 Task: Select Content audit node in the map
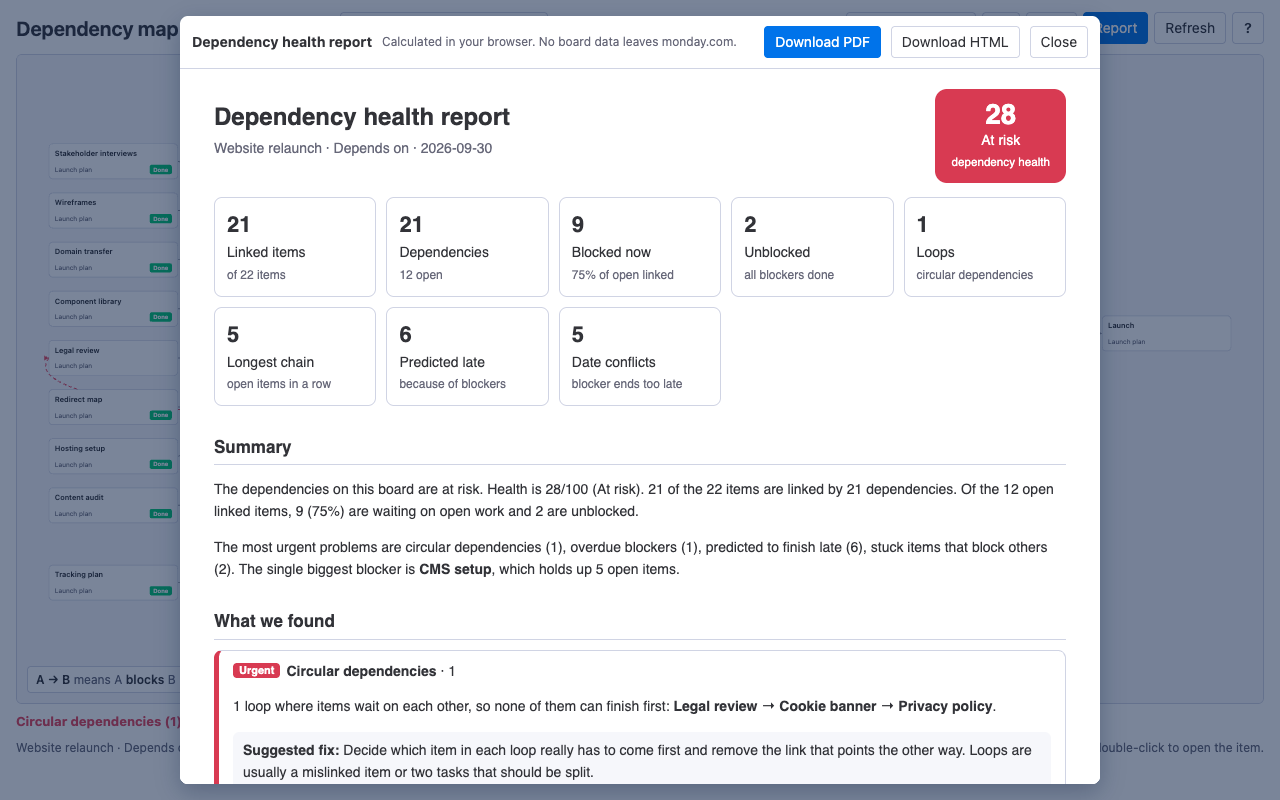[x=112, y=504]
